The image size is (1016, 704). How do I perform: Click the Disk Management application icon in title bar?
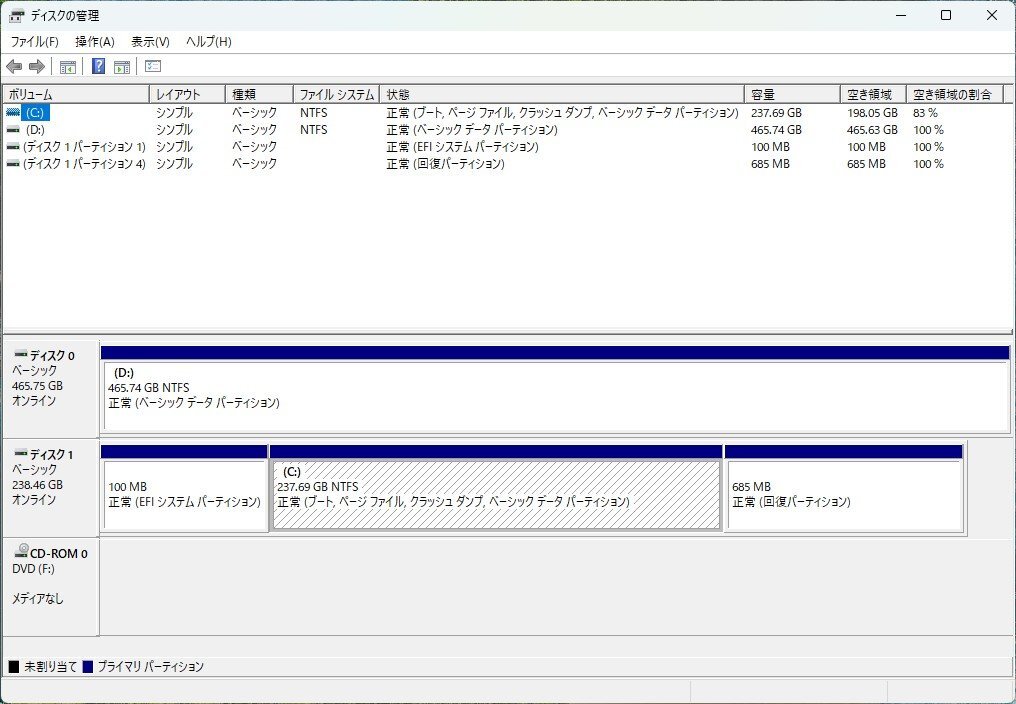15,15
